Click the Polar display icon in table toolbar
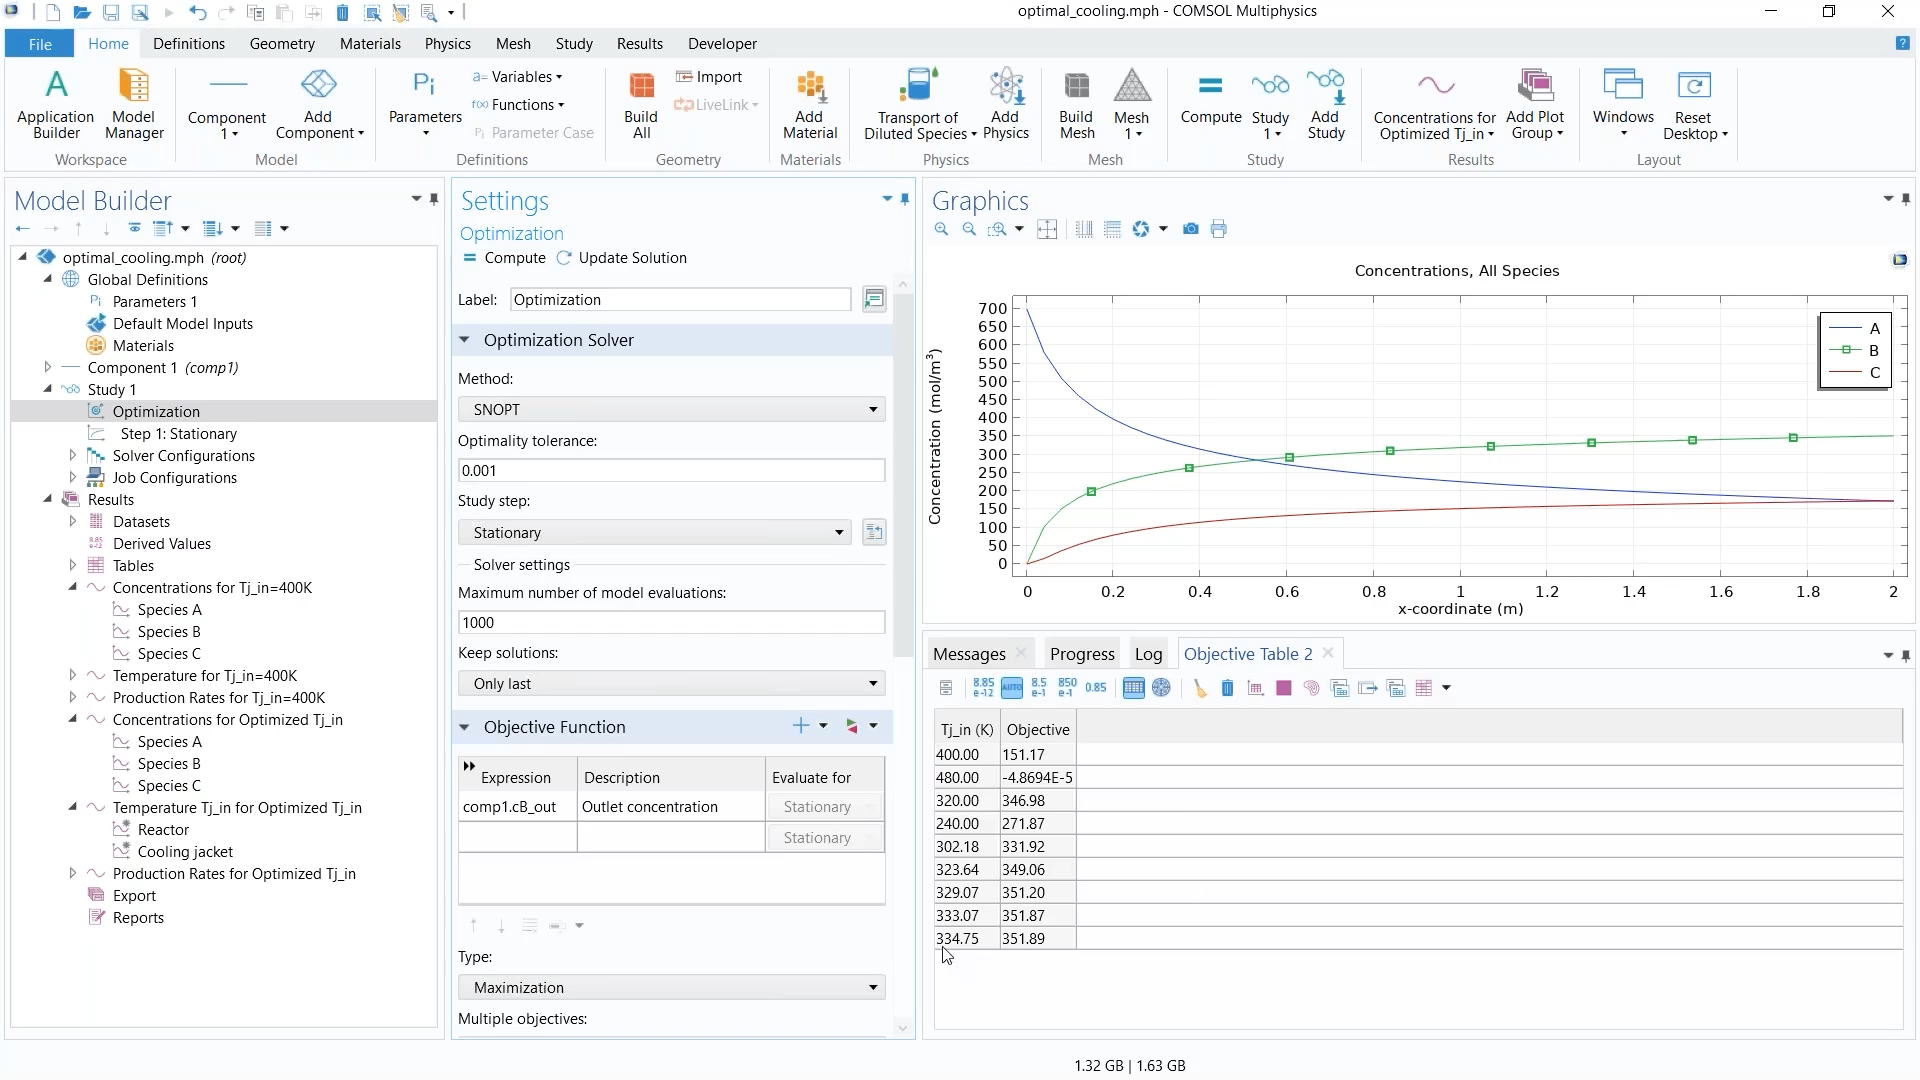1920x1080 pixels. pyautogui.click(x=1161, y=688)
